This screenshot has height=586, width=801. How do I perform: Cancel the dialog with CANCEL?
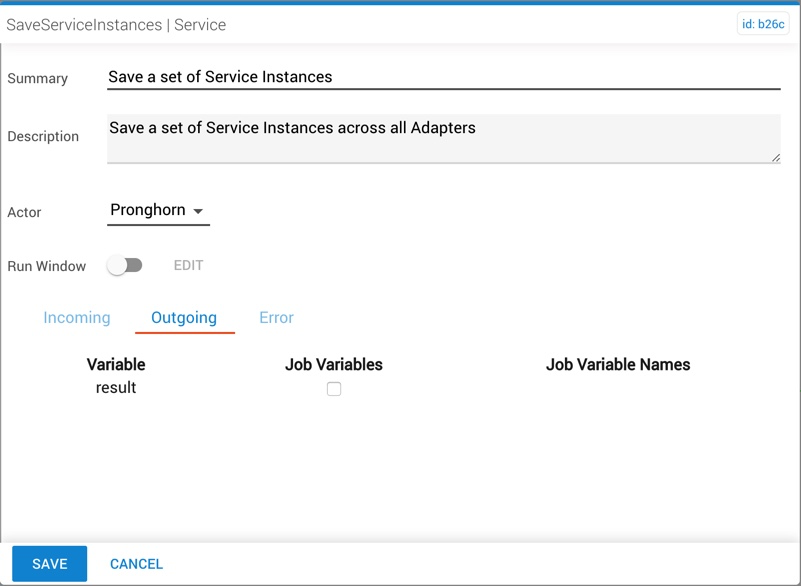136,564
